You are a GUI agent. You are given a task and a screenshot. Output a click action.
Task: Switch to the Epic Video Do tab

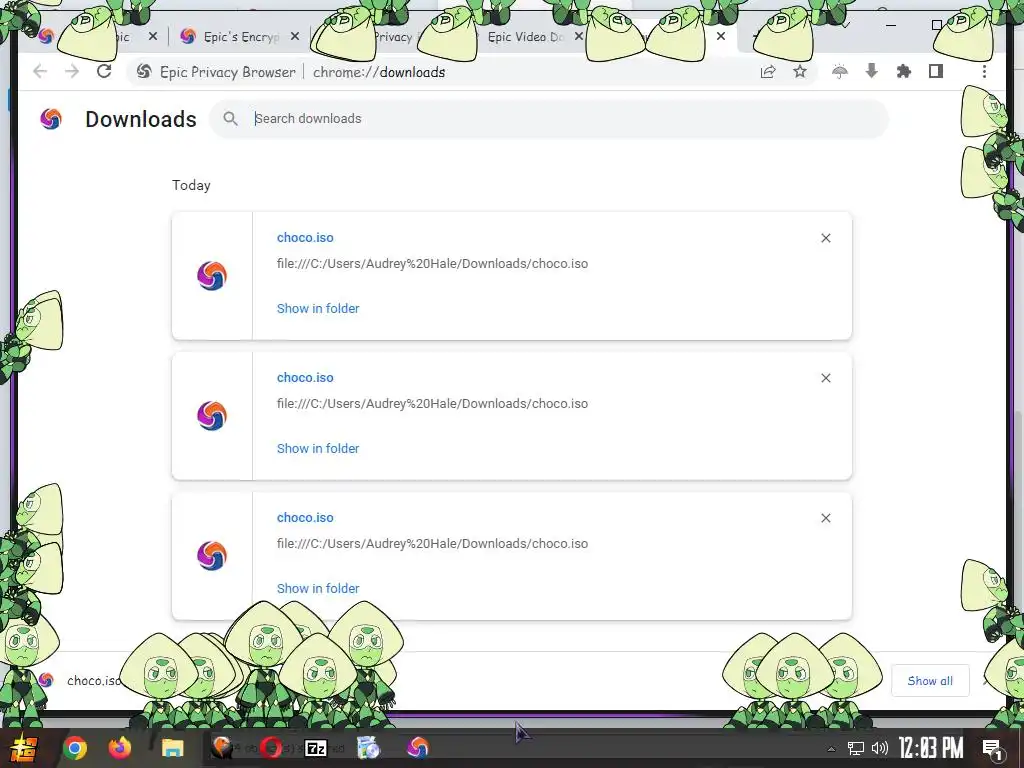click(525, 37)
